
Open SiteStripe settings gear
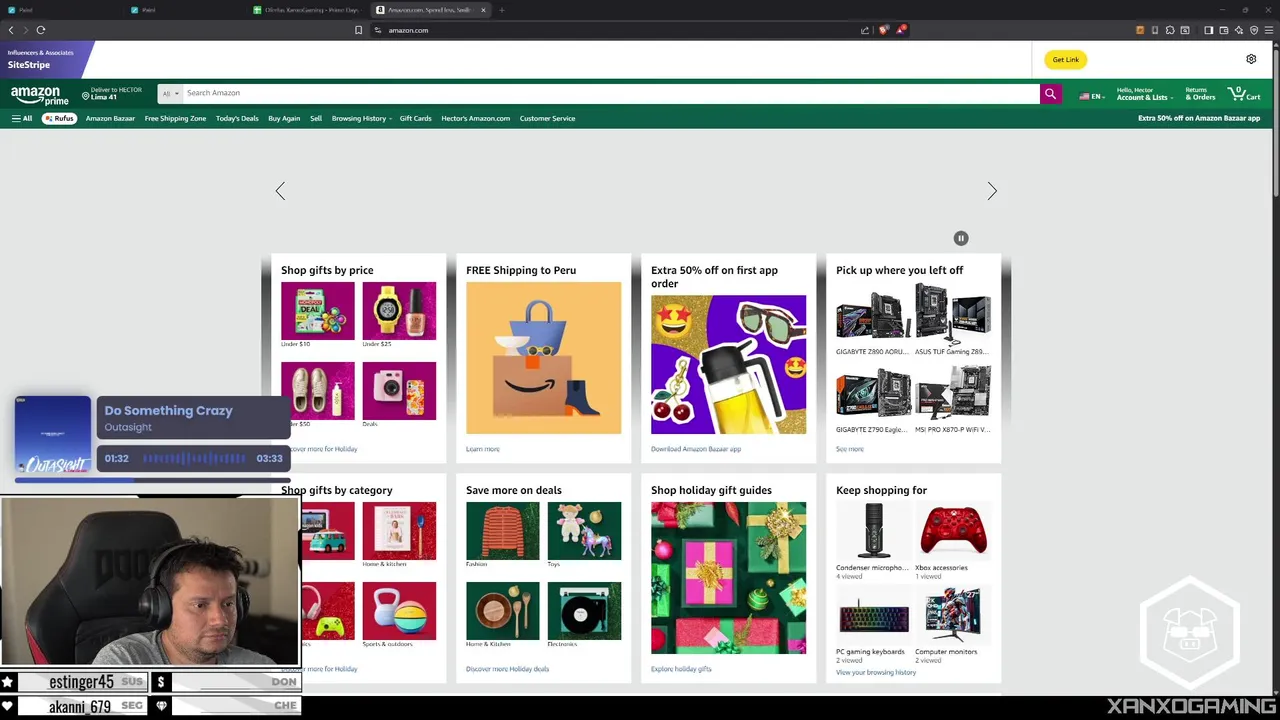click(1251, 59)
